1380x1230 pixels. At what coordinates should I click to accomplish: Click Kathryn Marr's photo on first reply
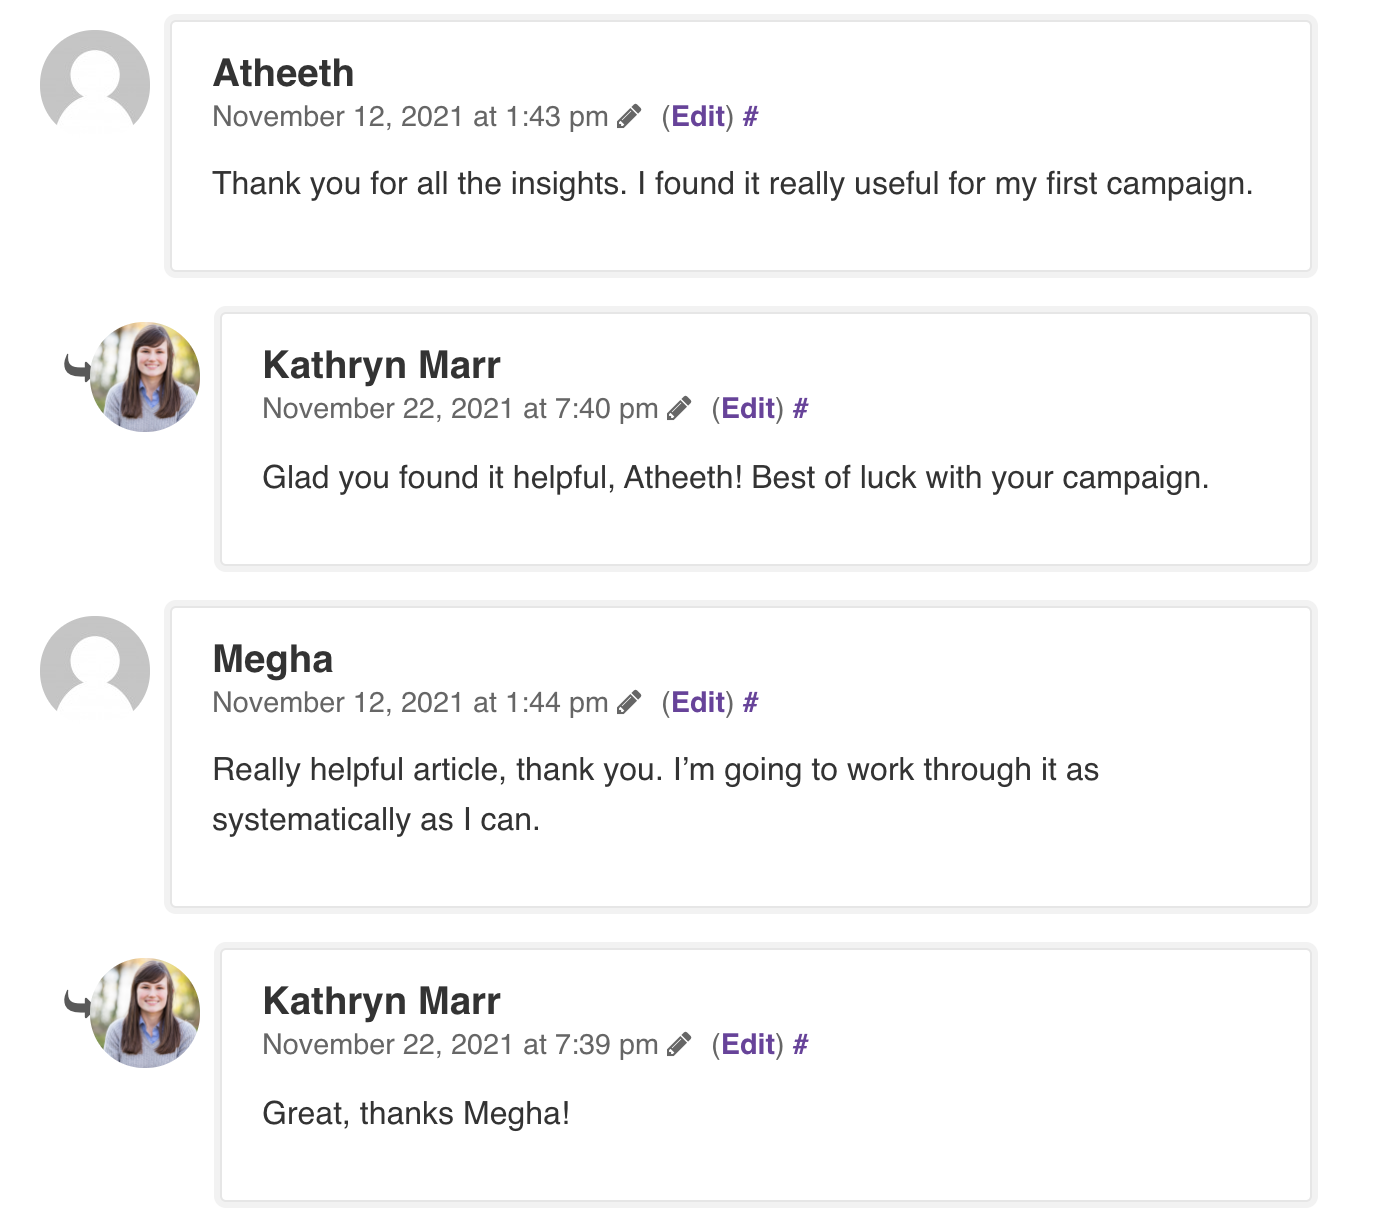coord(146,377)
